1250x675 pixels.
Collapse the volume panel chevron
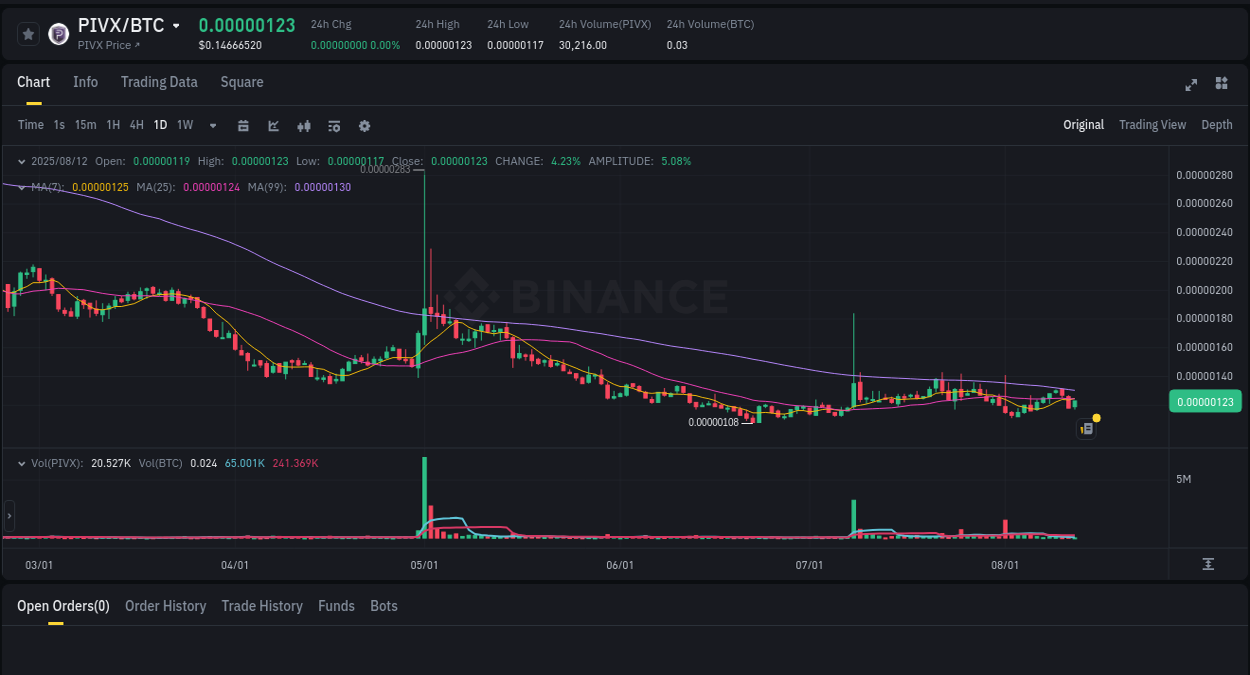[x=22, y=462]
